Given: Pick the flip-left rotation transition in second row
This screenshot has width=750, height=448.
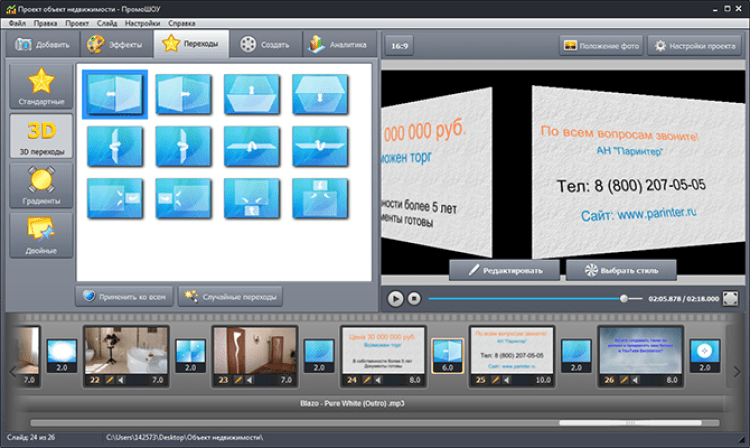Looking at the screenshot, I should point(115,146).
